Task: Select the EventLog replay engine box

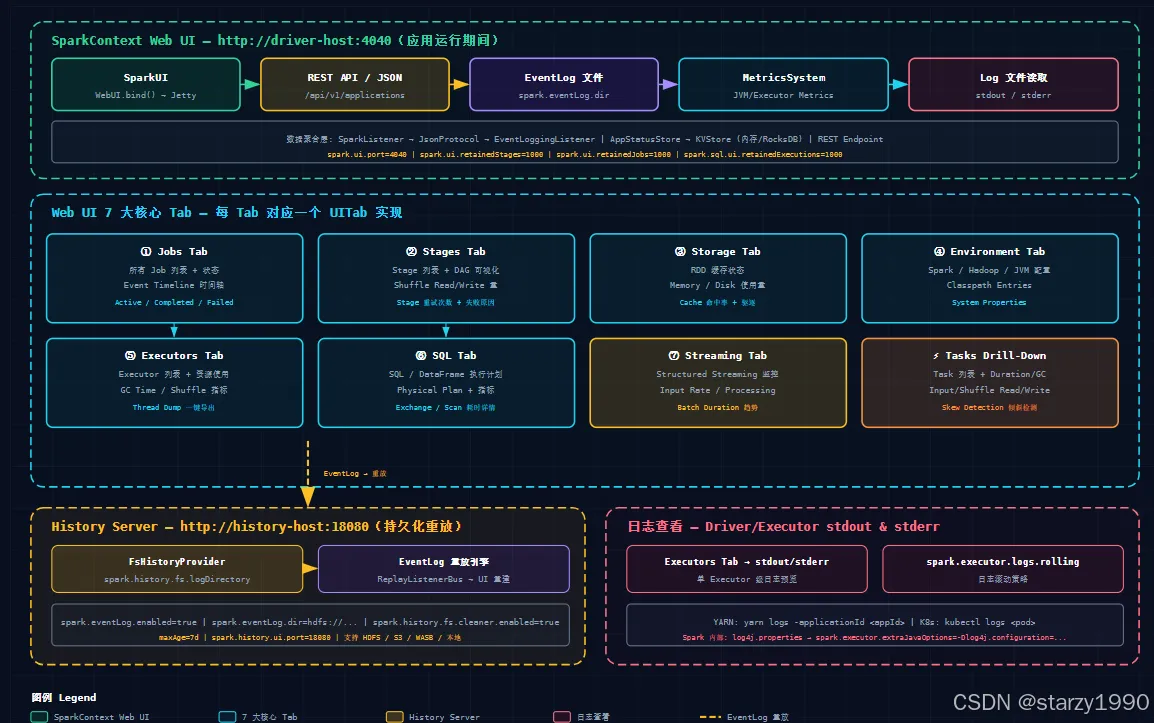Action: (x=444, y=569)
